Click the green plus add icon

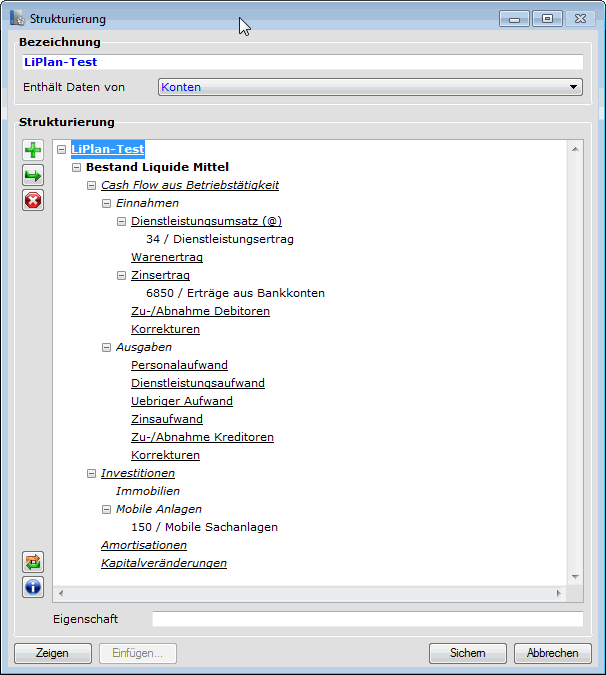pos(33,151)
